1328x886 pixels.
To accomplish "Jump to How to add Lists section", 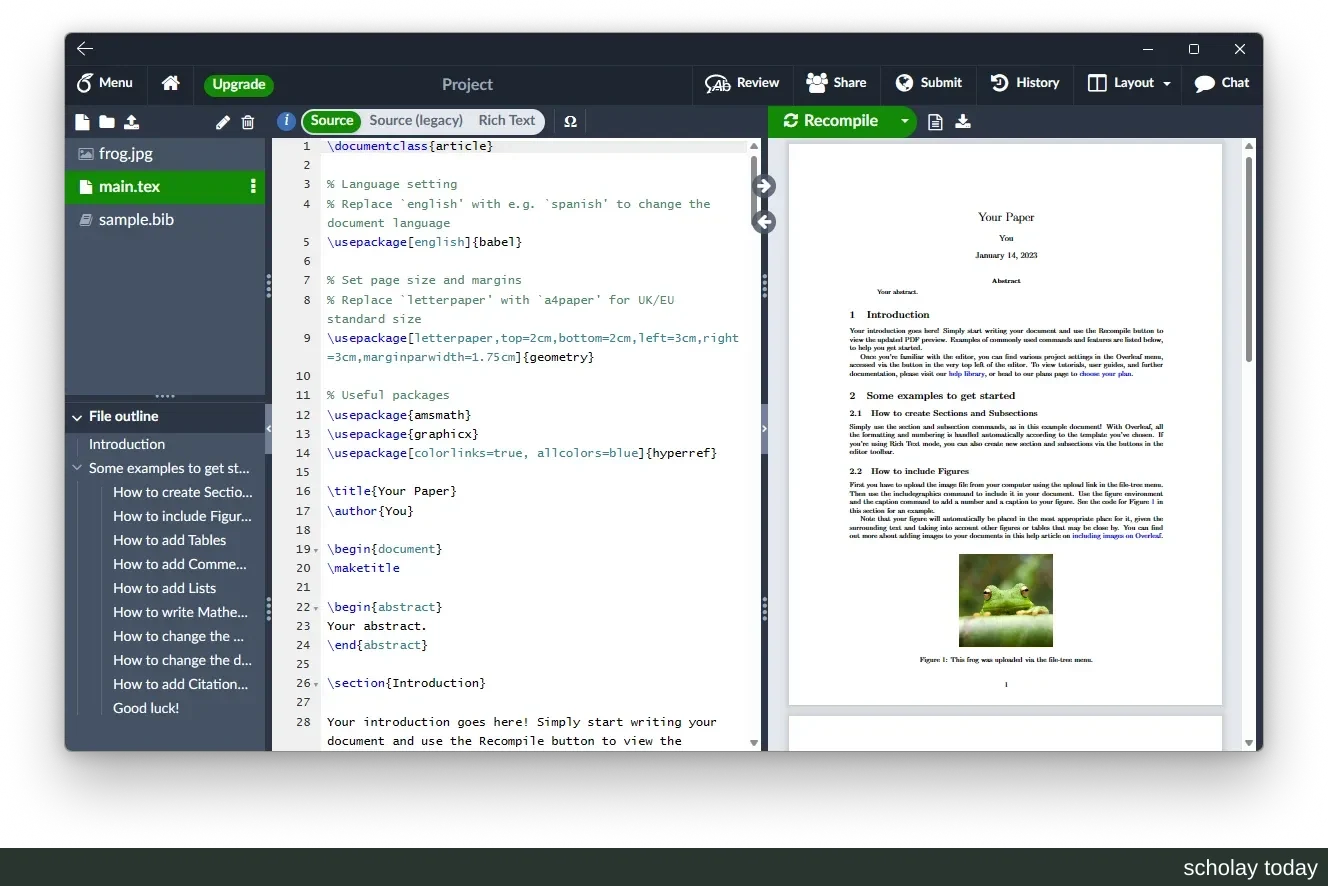I will point(164,588).
